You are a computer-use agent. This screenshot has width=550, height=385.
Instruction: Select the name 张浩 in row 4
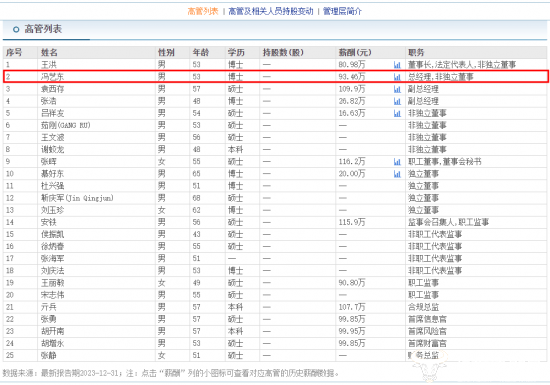pos(49,101)
